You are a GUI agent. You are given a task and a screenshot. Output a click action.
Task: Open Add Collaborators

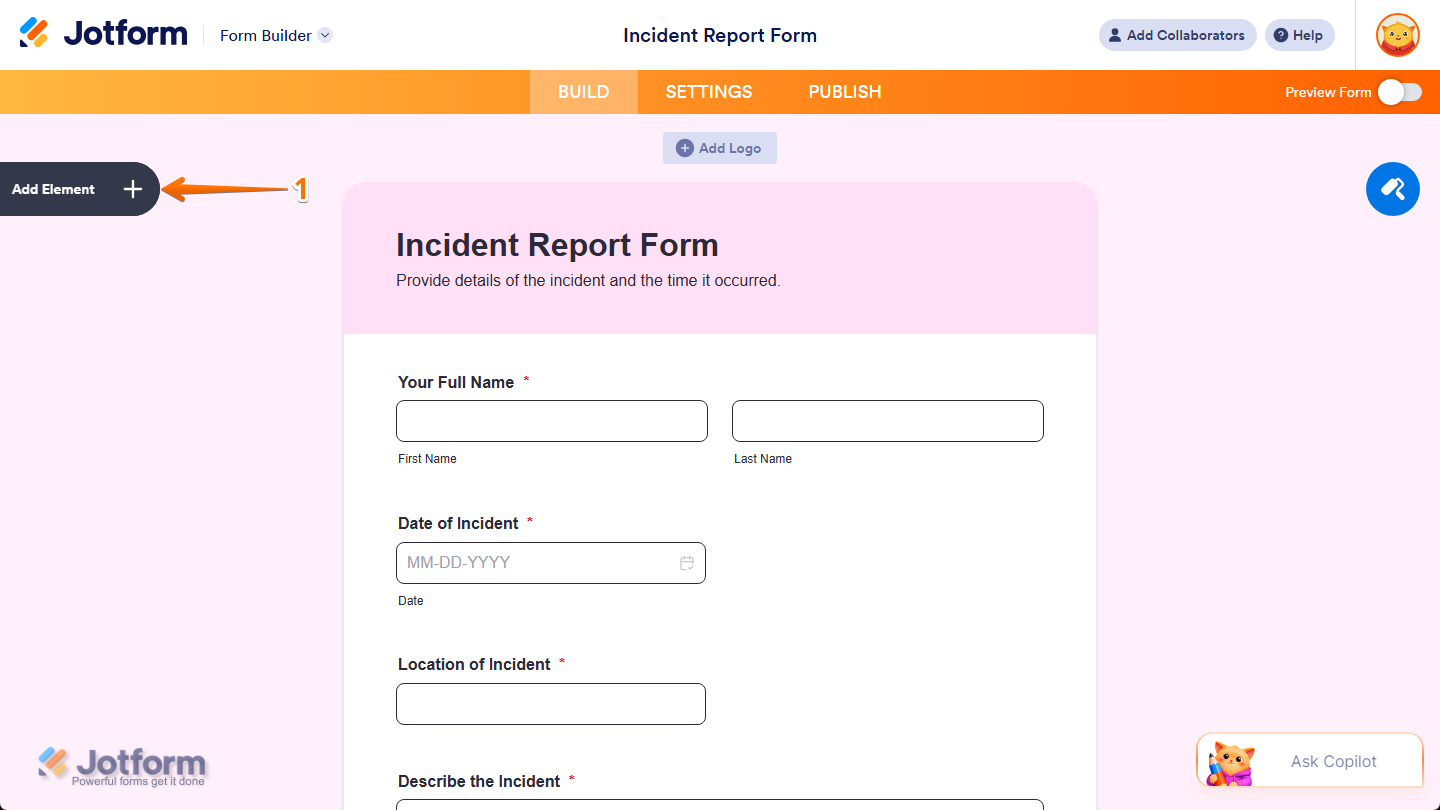point(1177,35)
